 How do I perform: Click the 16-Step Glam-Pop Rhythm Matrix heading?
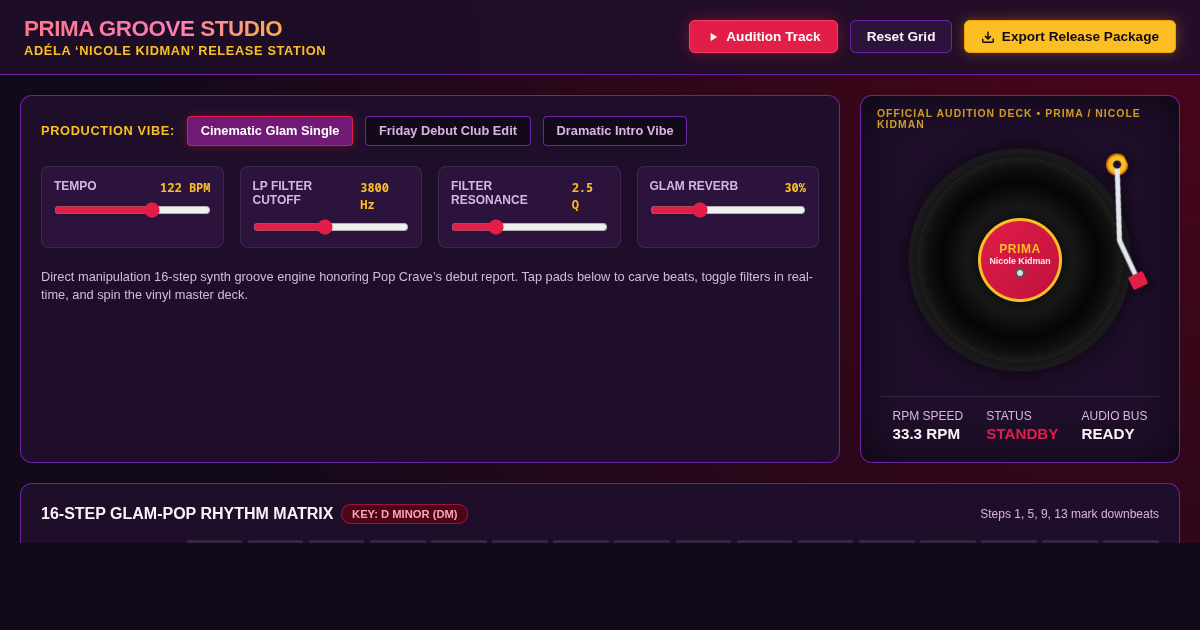[187, 514]
